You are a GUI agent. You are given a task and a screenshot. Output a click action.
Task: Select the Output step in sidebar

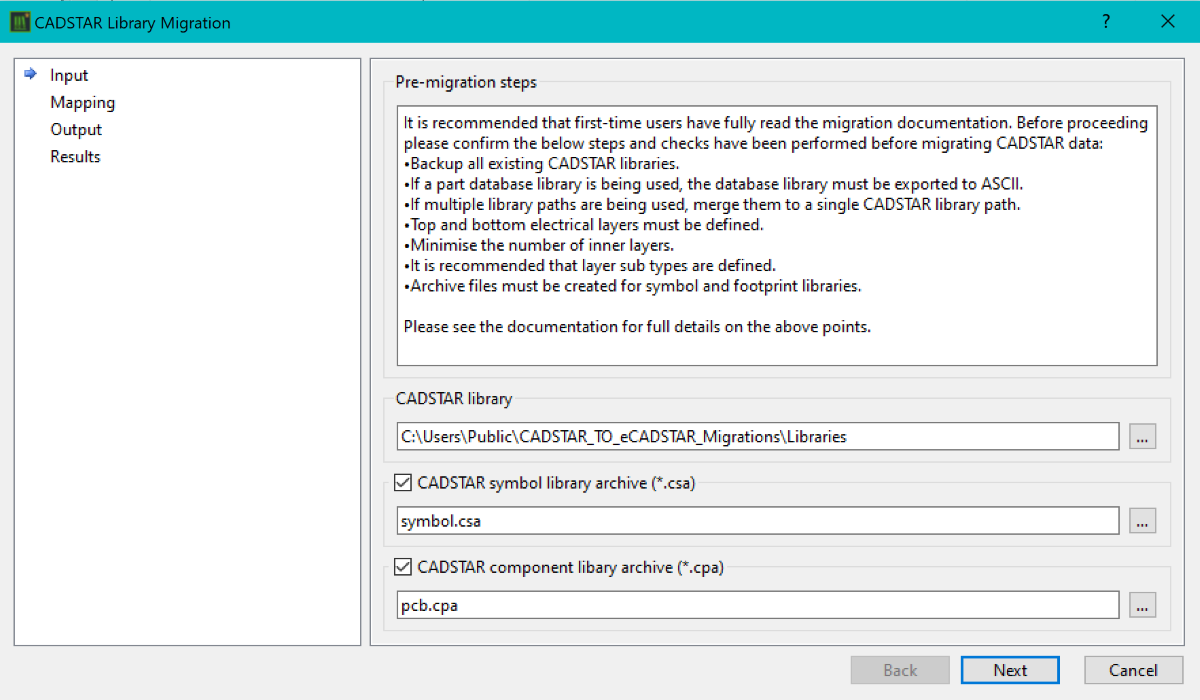click(76, 129)
